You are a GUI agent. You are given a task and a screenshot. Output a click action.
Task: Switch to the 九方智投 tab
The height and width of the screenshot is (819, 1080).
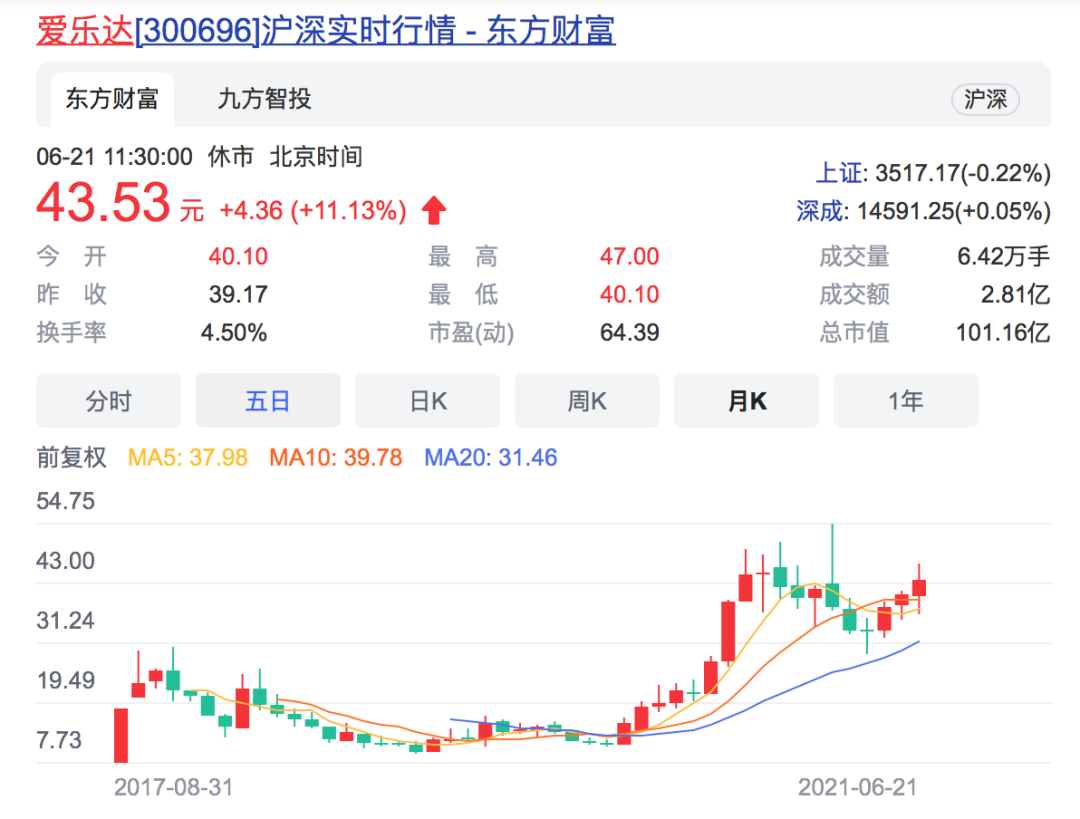point(264,99)
